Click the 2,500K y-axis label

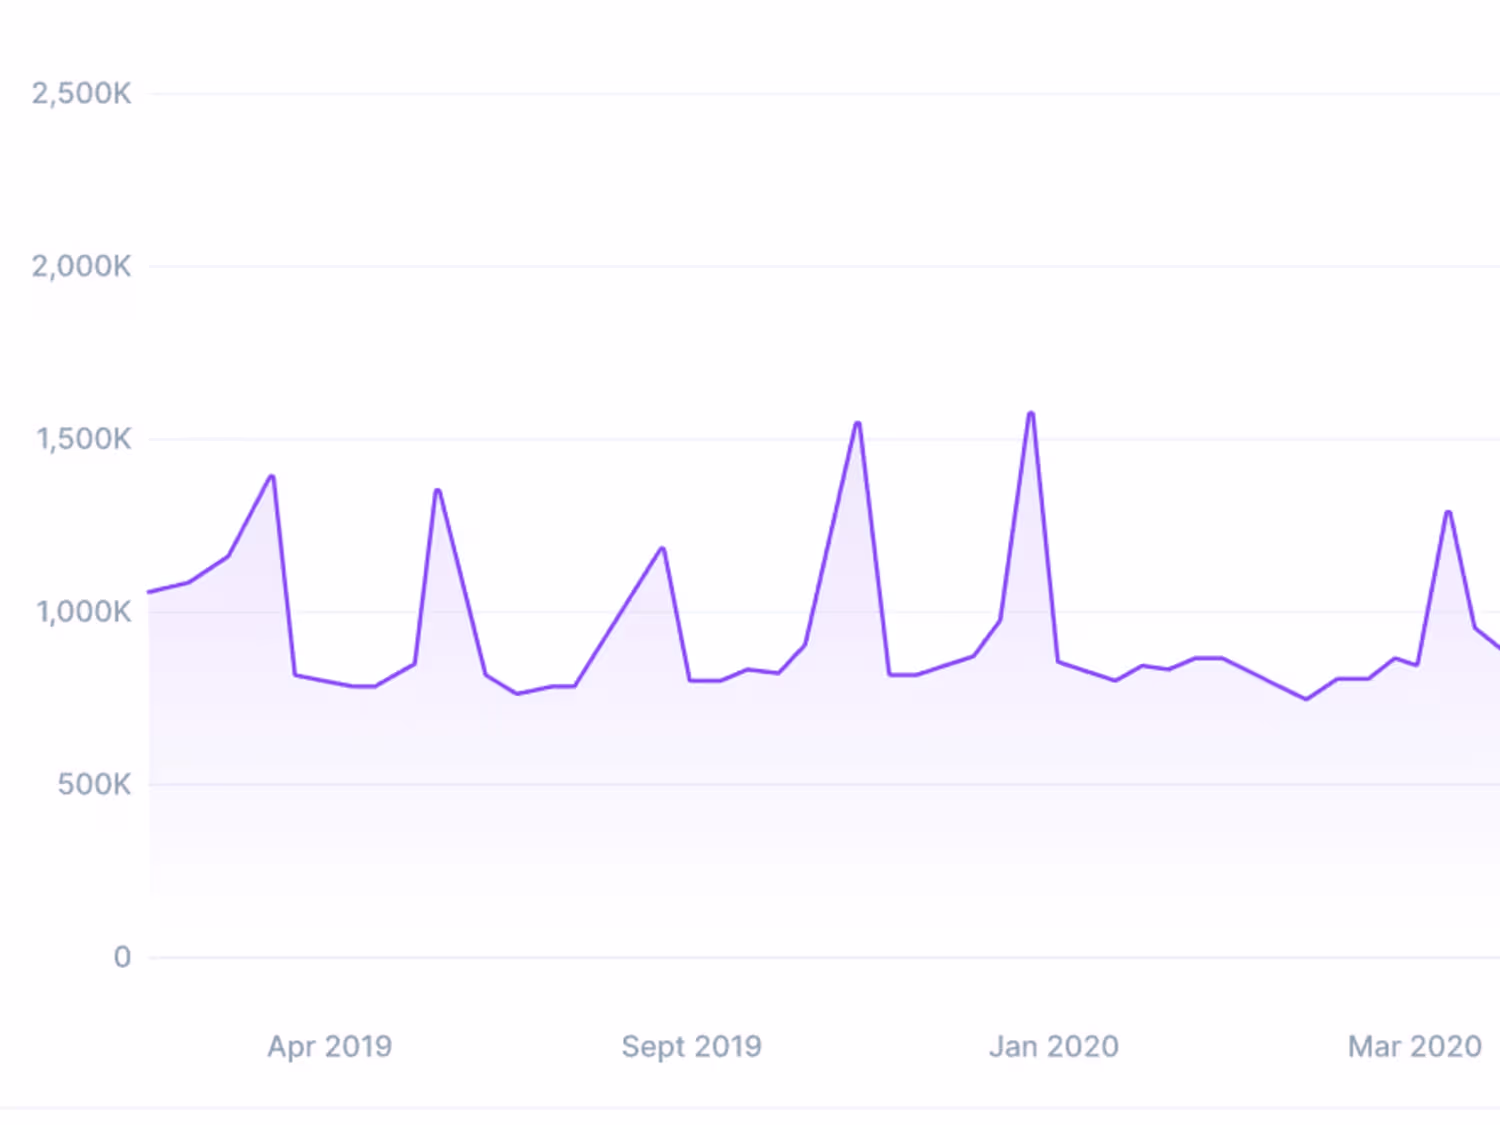point(81,94)
